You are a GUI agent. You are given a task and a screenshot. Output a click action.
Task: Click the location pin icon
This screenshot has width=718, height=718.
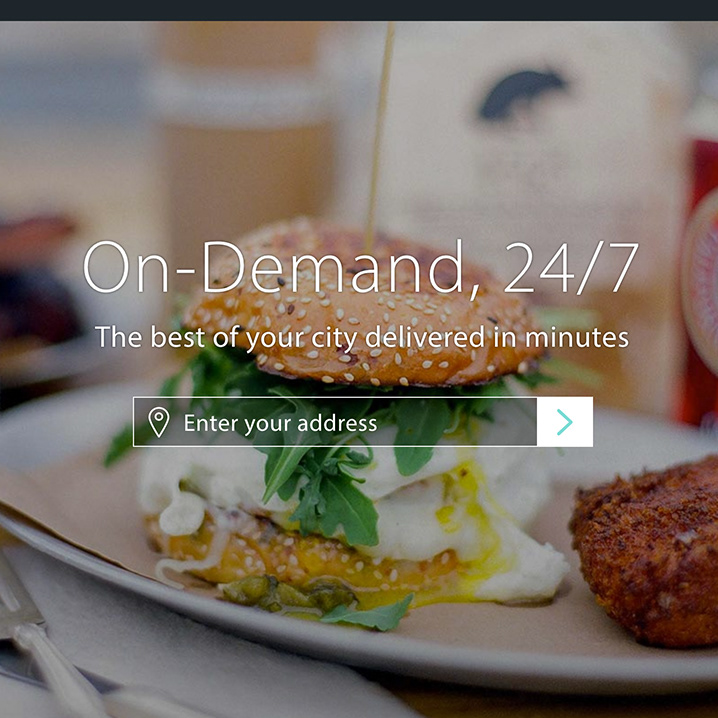pyautogui.click(x=159, y=422)
